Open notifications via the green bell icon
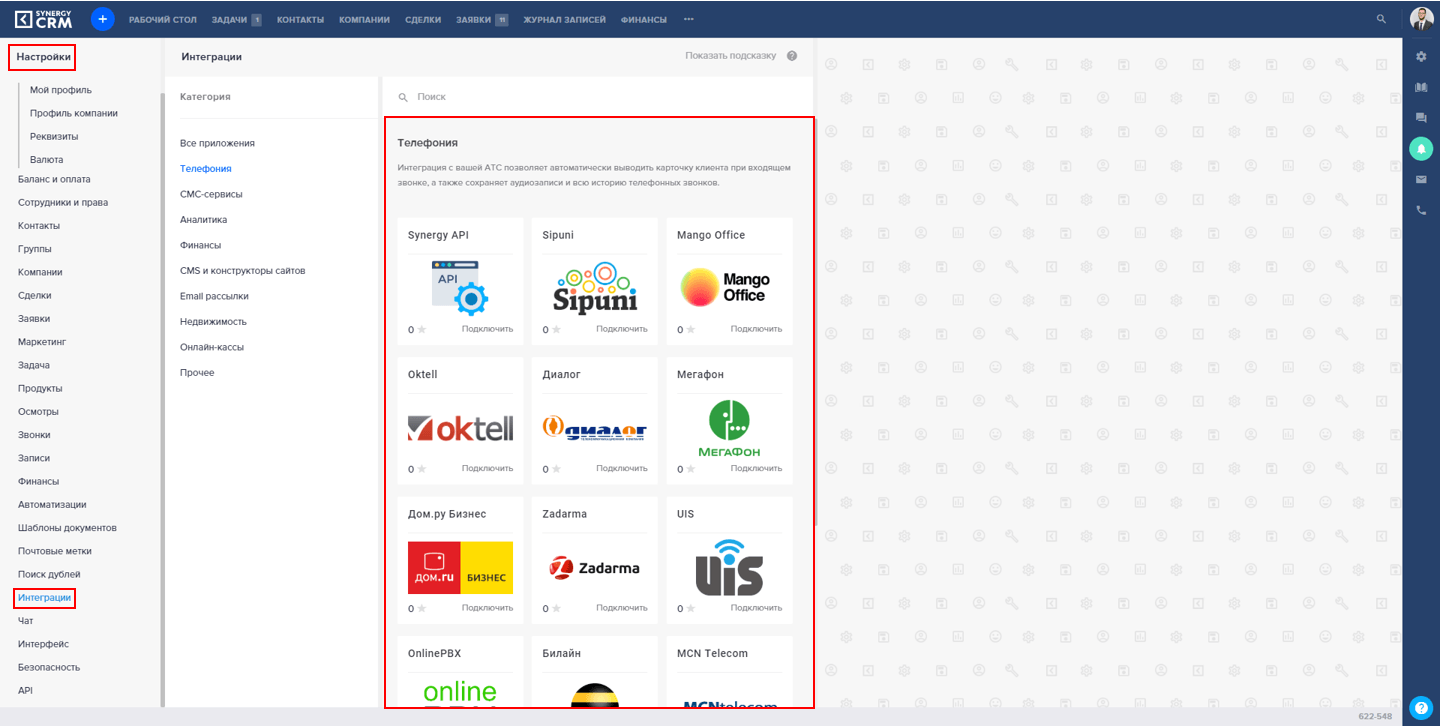The image size is (1440, 728). [1421, 148]
